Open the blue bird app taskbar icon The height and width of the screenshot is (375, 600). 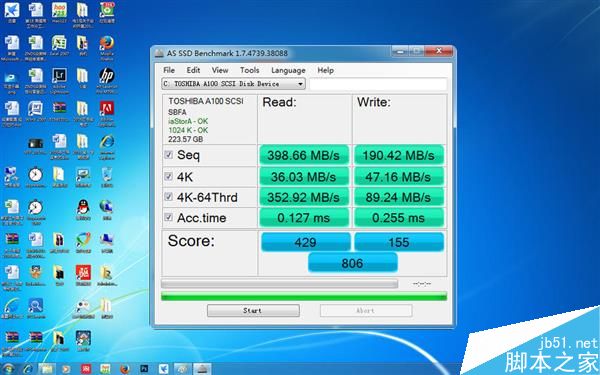click(x=163, y=369)
